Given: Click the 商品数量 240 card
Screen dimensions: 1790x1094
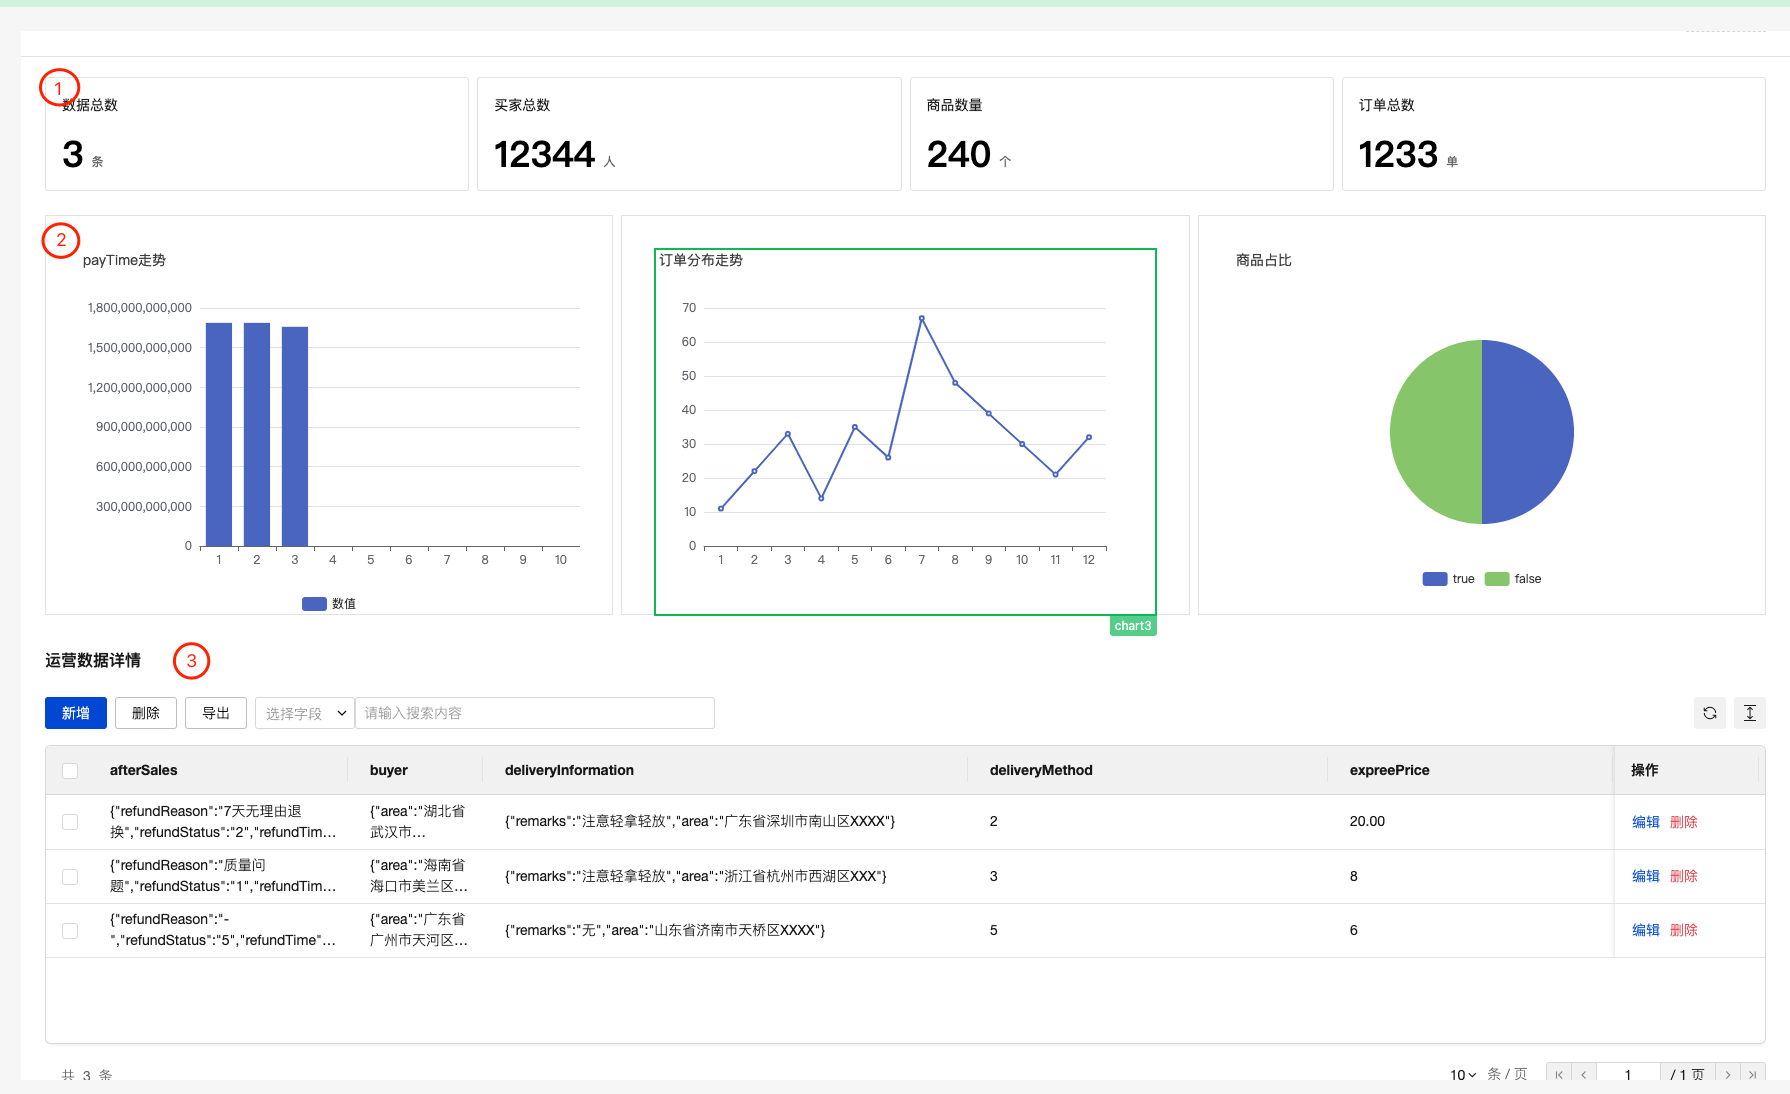Looking at the screenshot, I should click(1122, 134).
